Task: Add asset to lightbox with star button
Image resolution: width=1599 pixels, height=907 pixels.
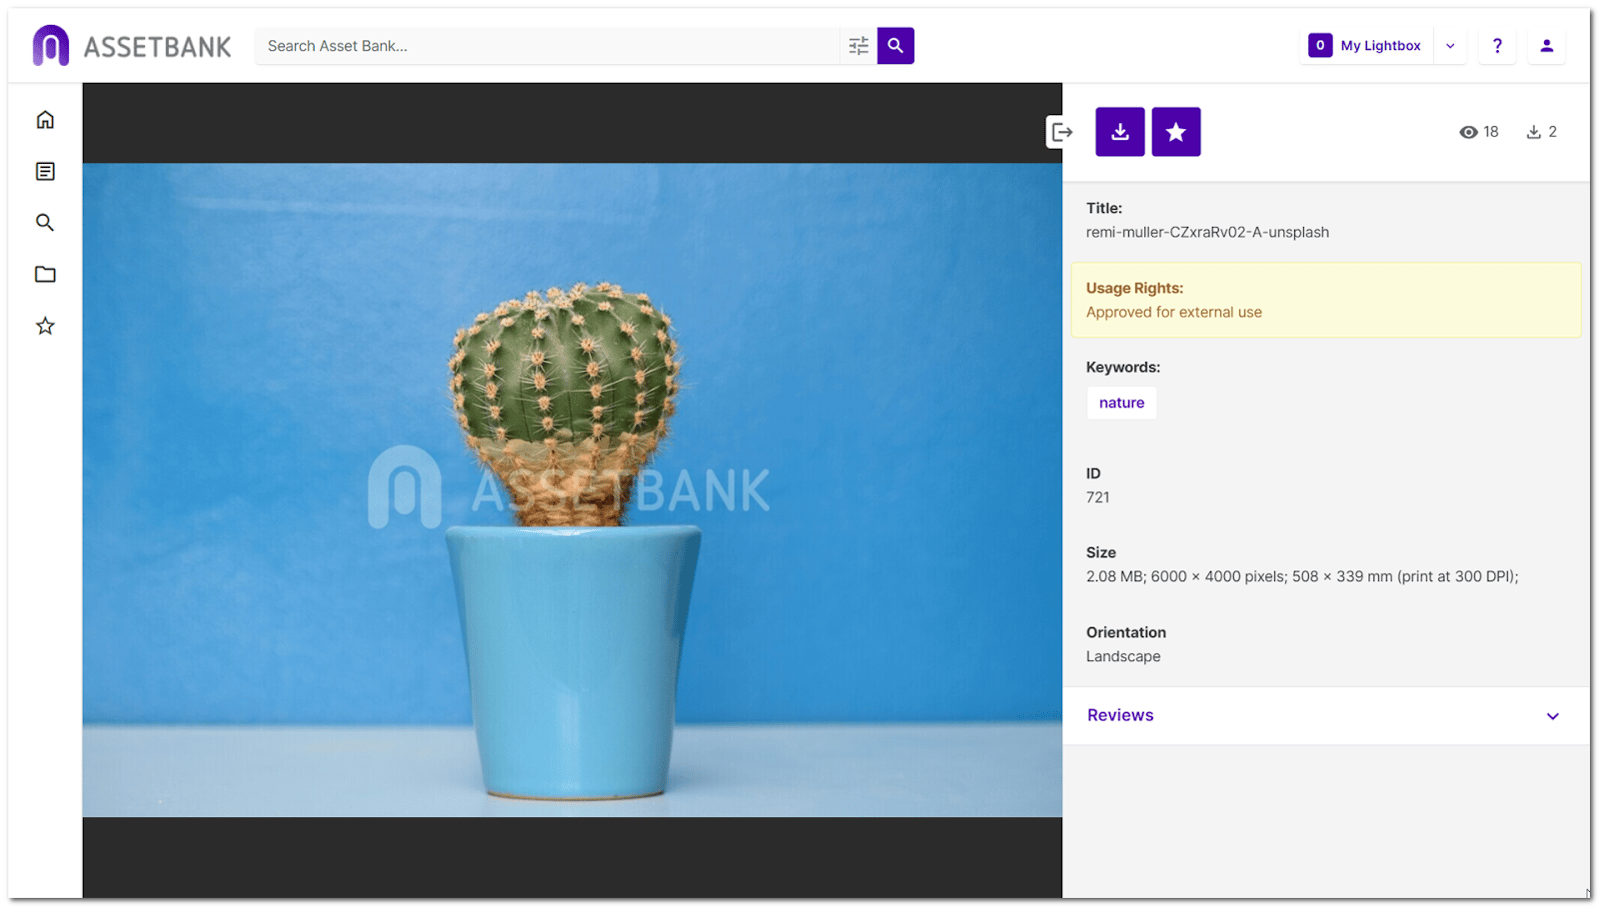Action: tap(1175, 132)
